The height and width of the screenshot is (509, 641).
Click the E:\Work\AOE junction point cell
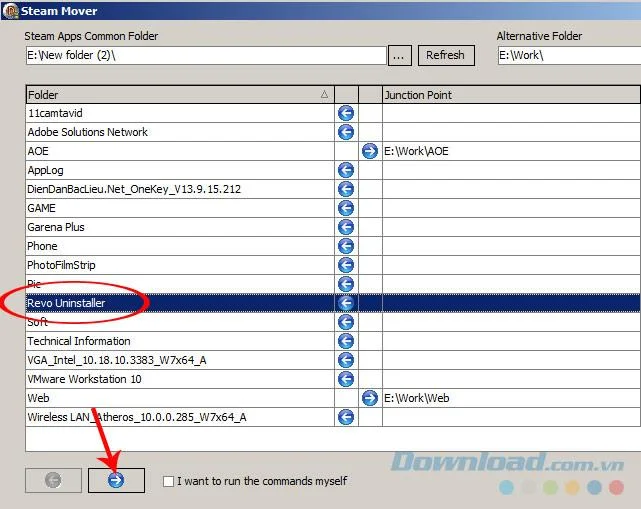point(511,151)
